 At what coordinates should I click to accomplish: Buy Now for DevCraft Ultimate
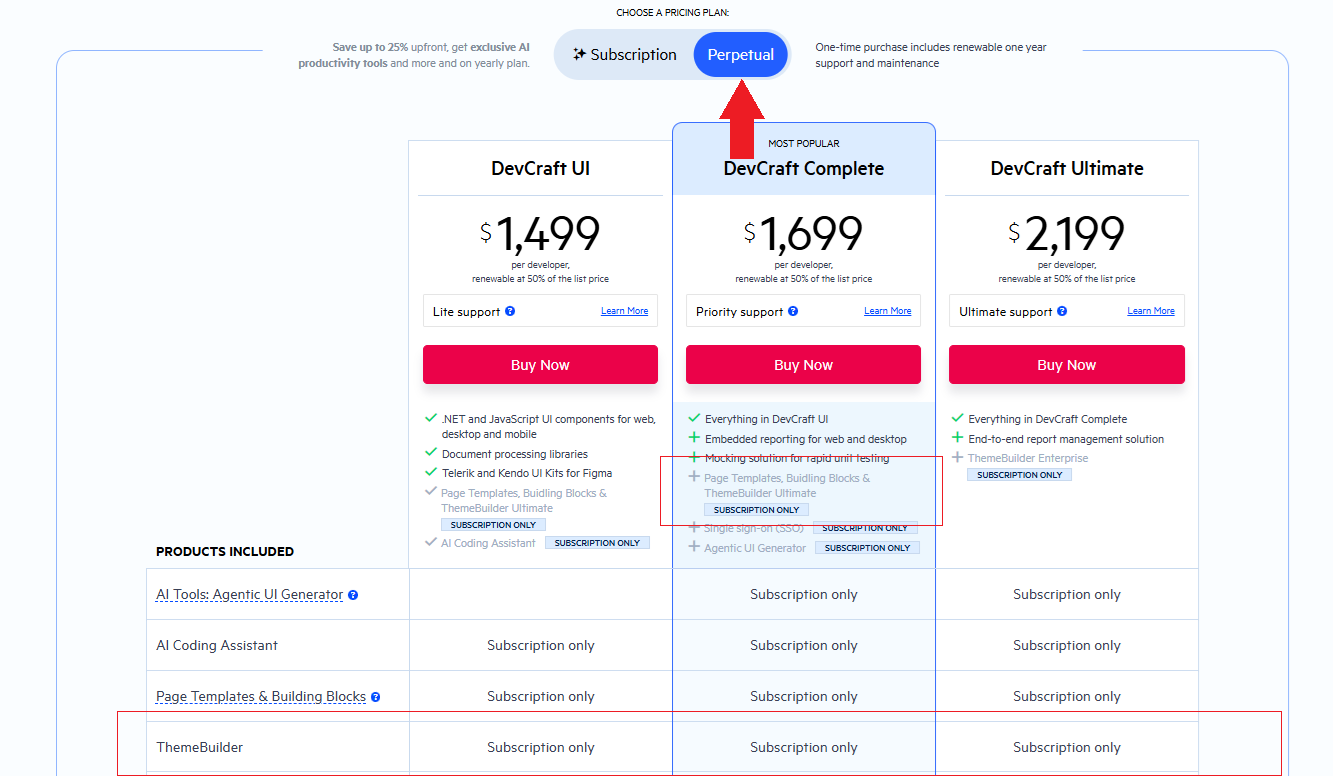(1066, 365)
